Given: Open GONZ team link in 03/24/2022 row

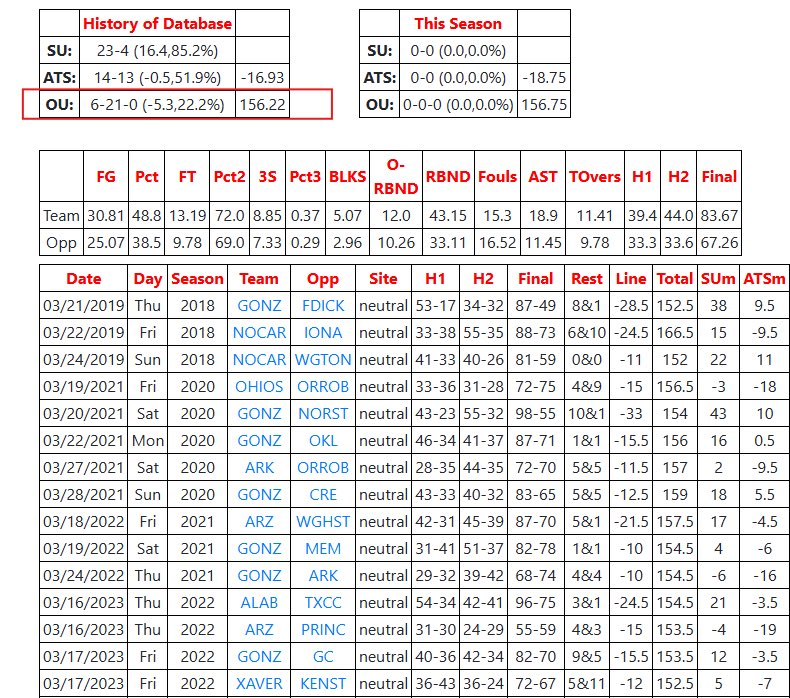Looking at the screenshot, I should click(259, 576).
